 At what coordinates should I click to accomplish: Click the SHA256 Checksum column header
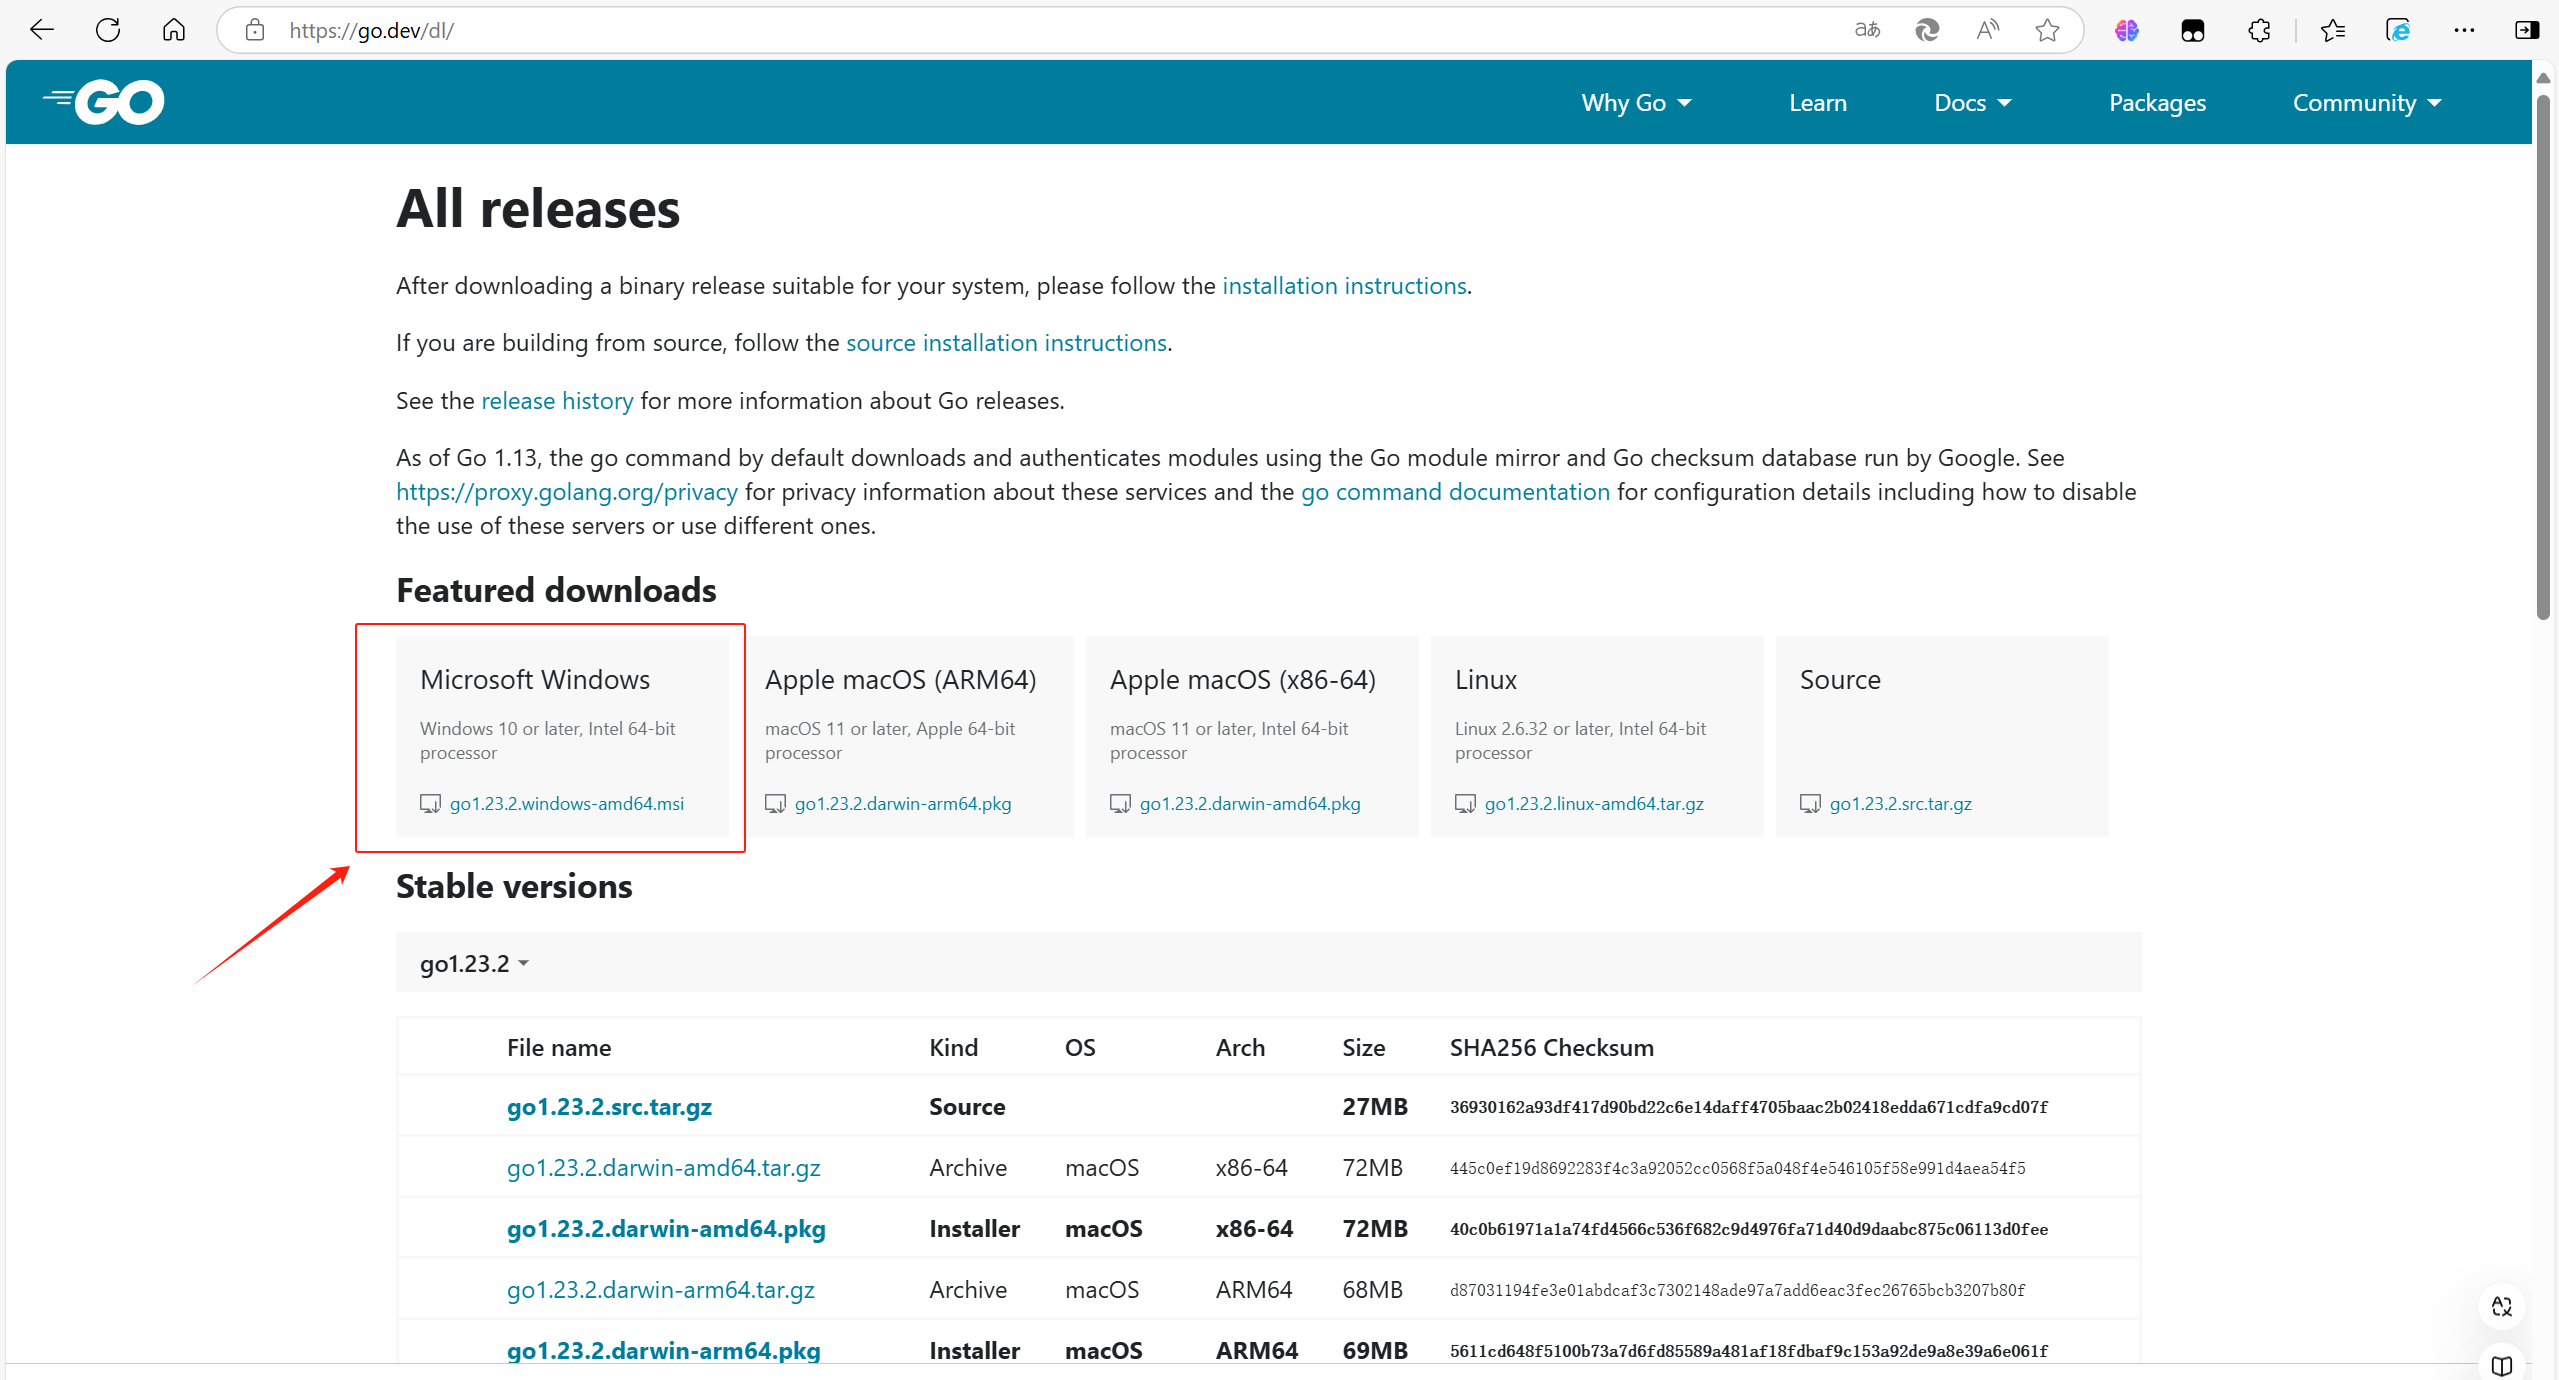coord(1551,1048)
